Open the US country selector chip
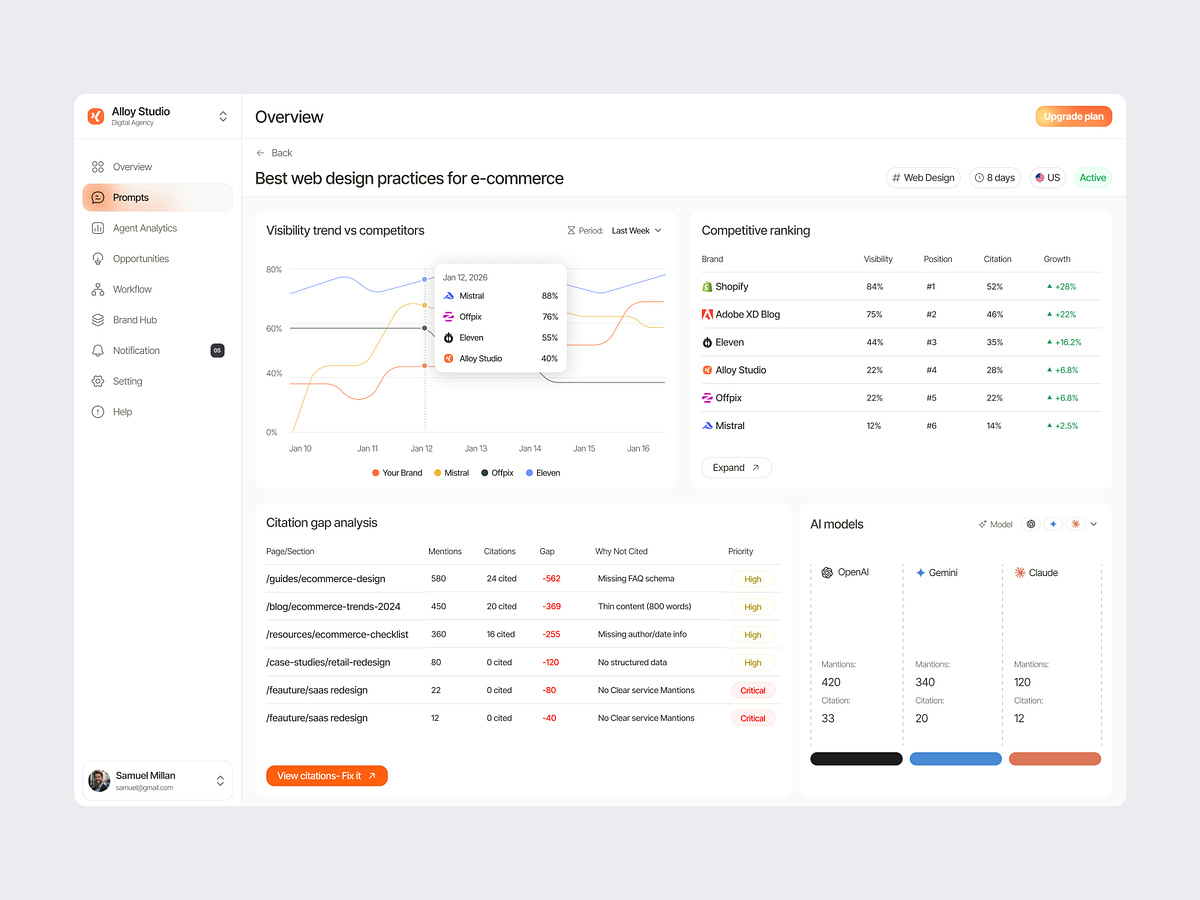1200x900 pixels. tap(1047, 178)
